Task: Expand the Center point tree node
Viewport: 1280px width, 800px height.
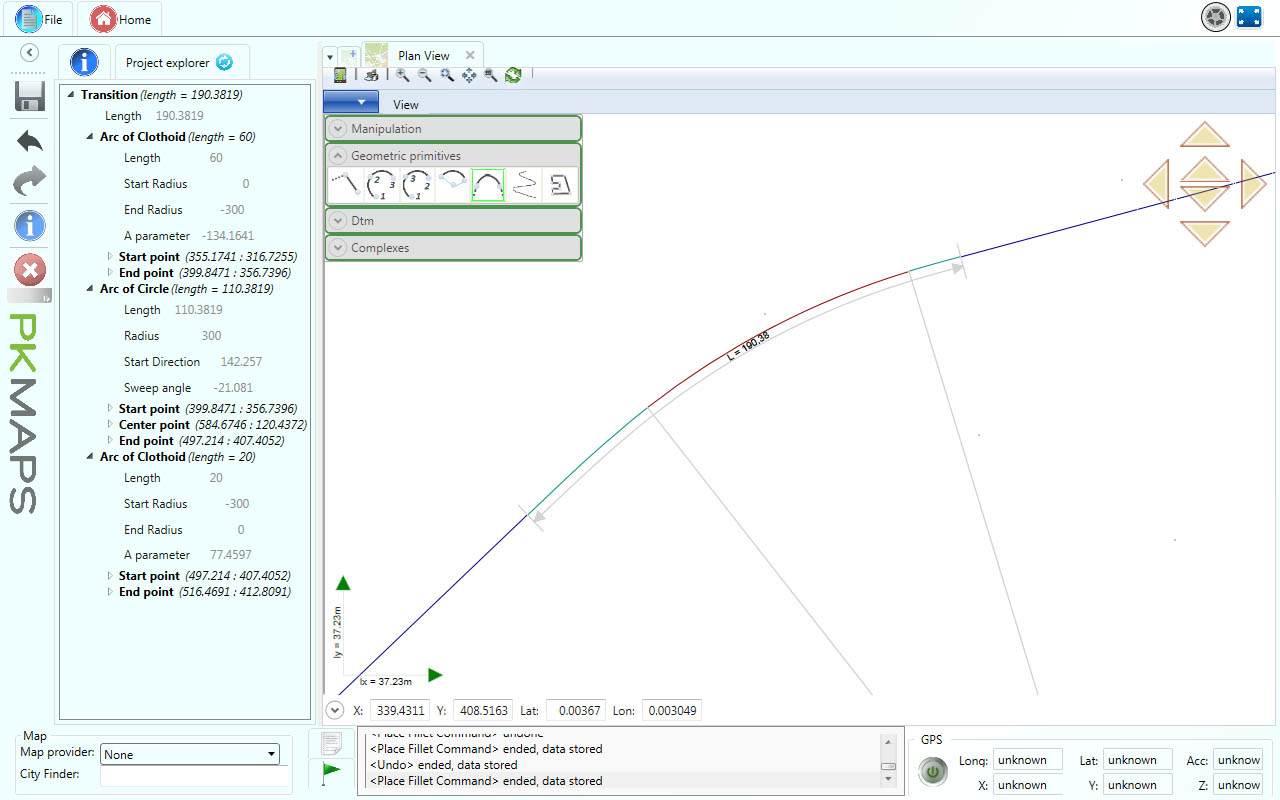Action: [x=110, y=424]
